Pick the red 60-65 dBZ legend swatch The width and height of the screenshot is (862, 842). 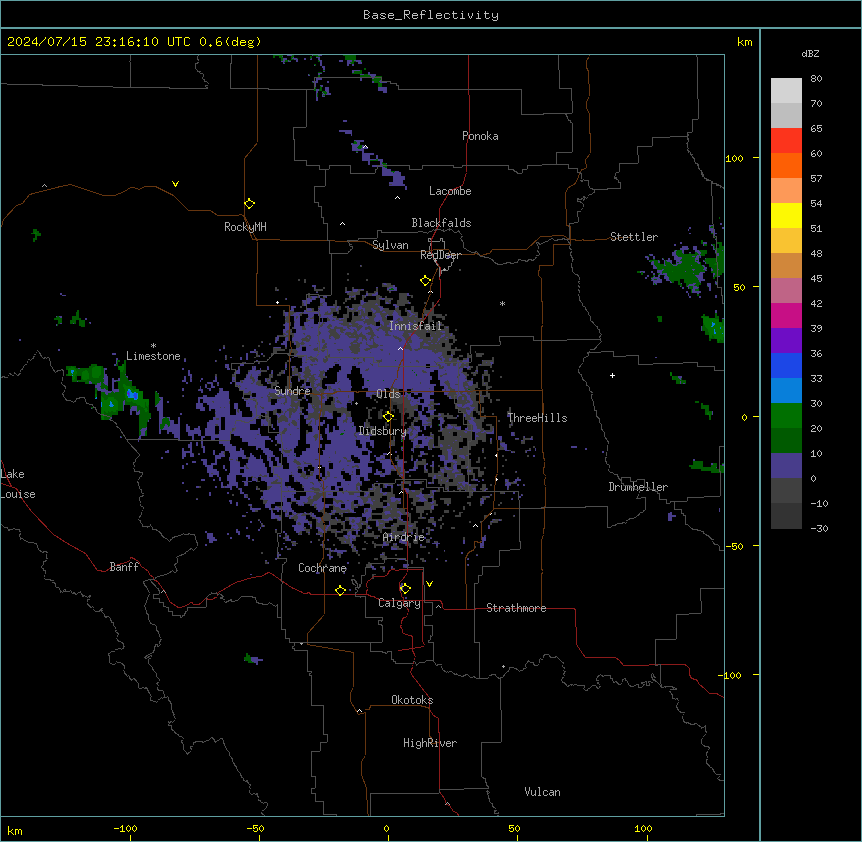786,141
